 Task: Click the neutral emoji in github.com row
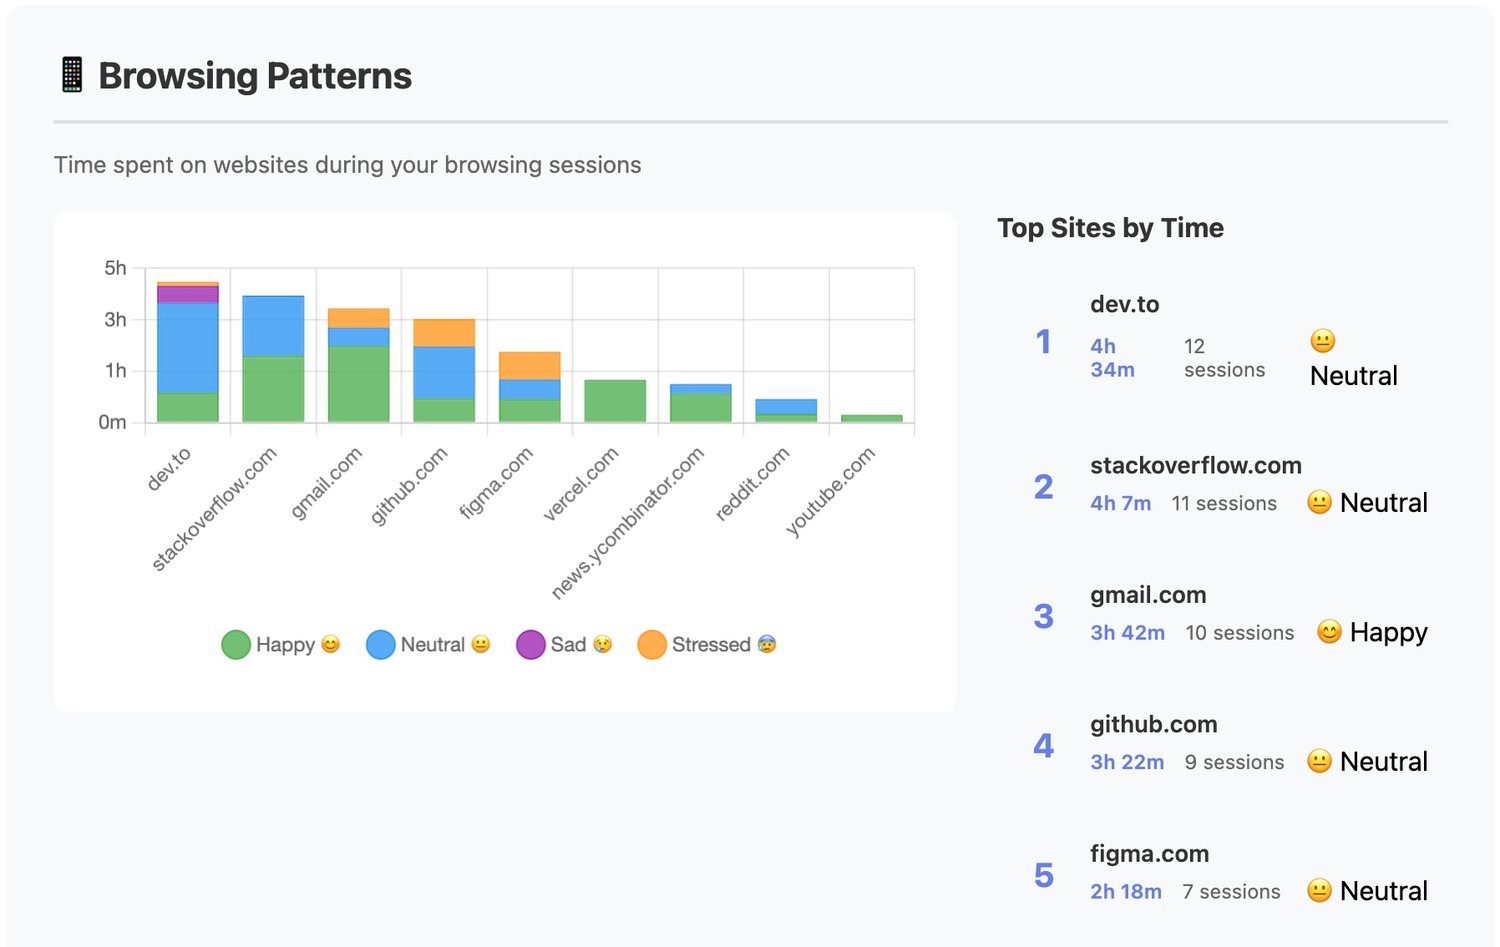point(1319,761)
